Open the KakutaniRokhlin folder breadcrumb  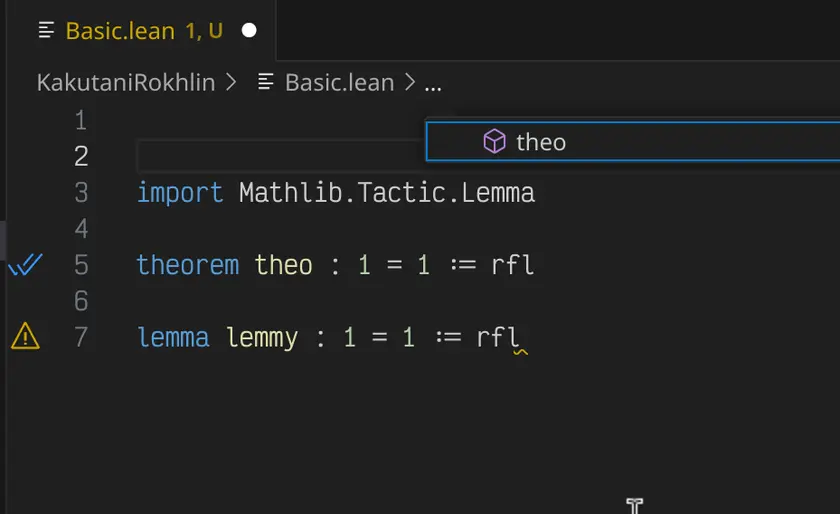tap(126, 83)
